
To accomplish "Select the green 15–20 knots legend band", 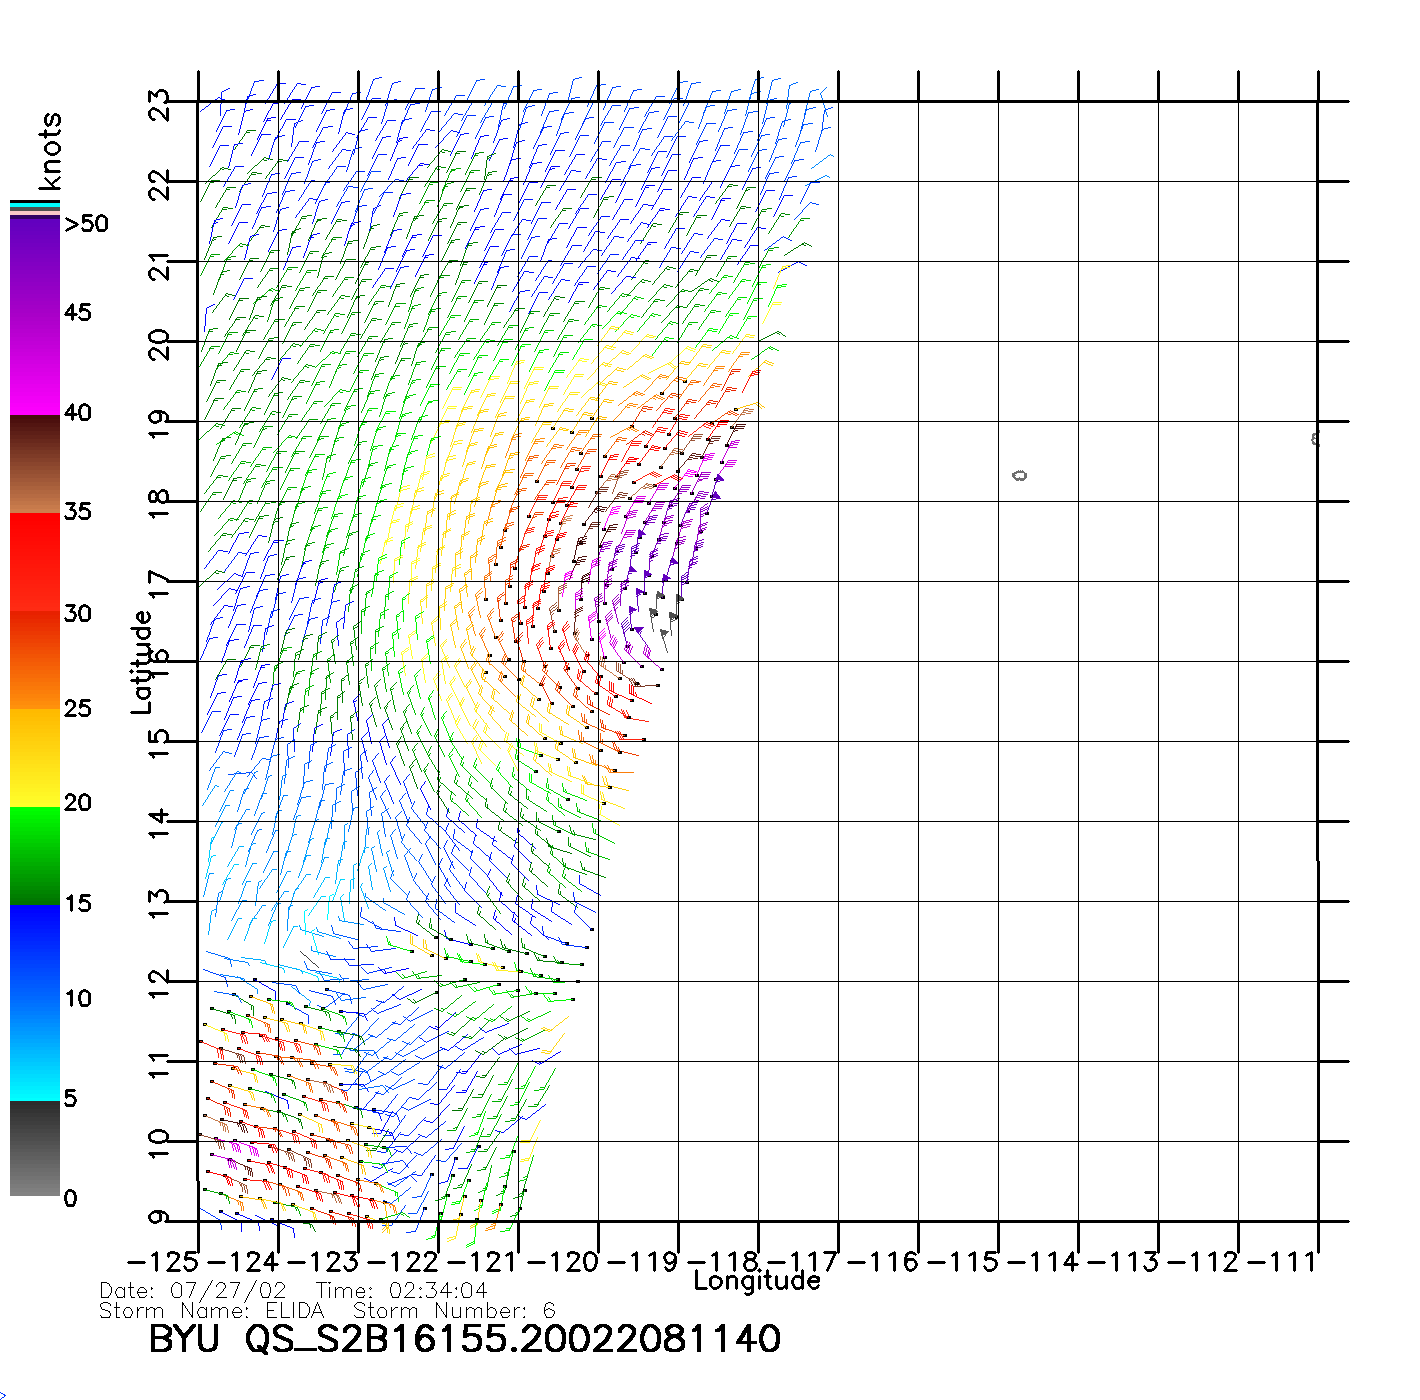I will 34,855.
